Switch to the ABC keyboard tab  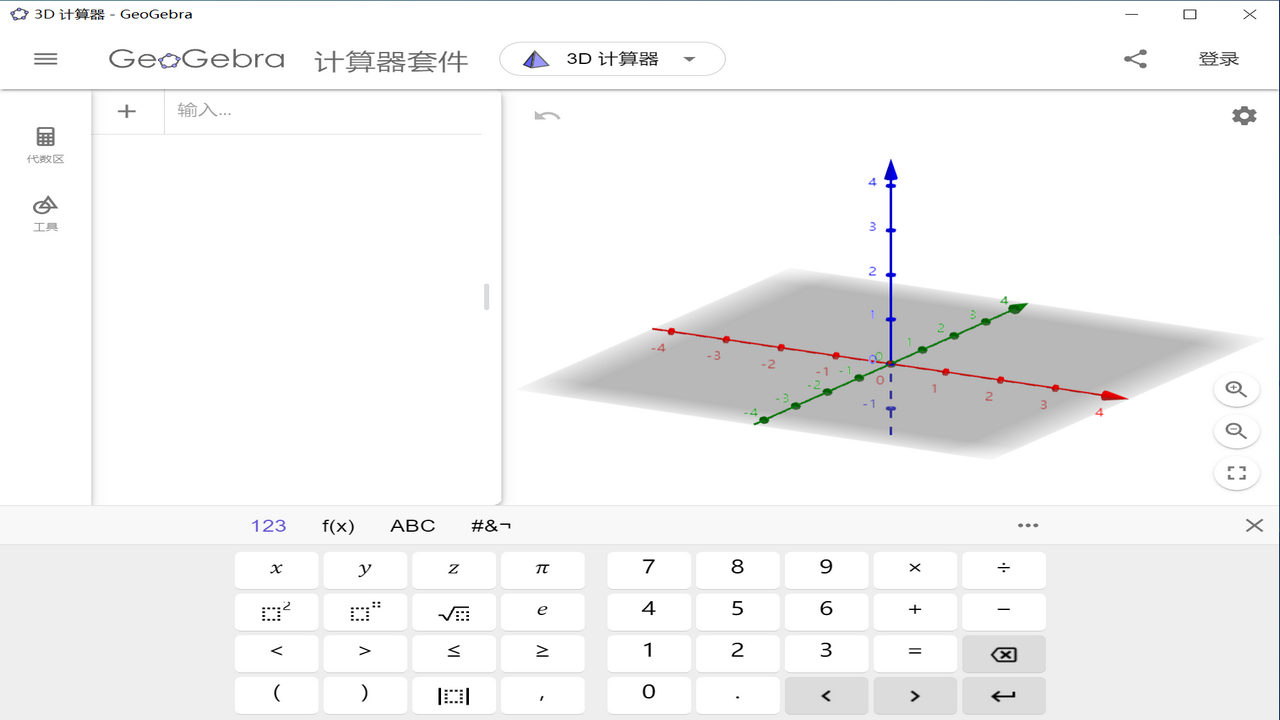[x=412, y=525]
